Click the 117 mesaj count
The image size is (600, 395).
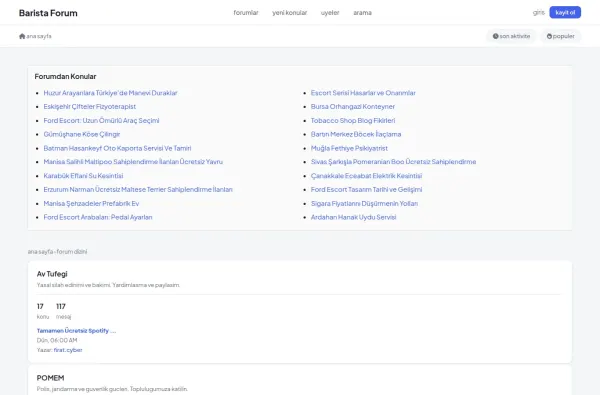[x=64, y=311]
